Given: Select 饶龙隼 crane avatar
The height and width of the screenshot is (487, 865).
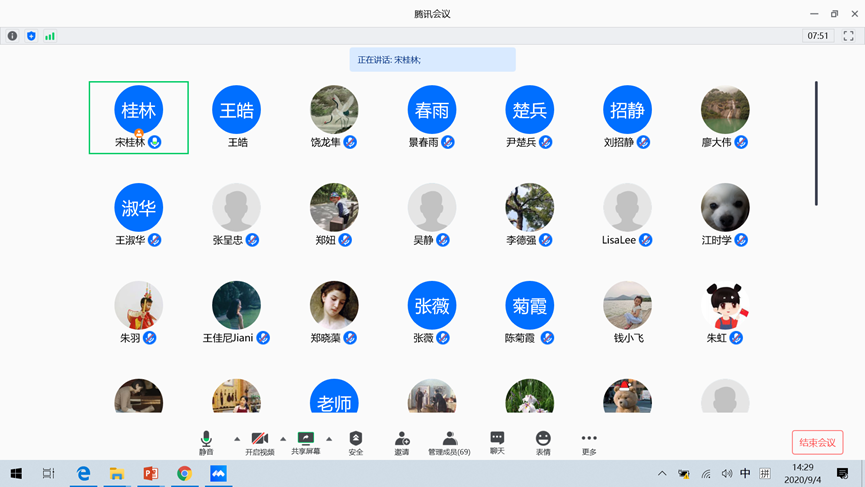Looking at the screenshot, I should point(334,110).
